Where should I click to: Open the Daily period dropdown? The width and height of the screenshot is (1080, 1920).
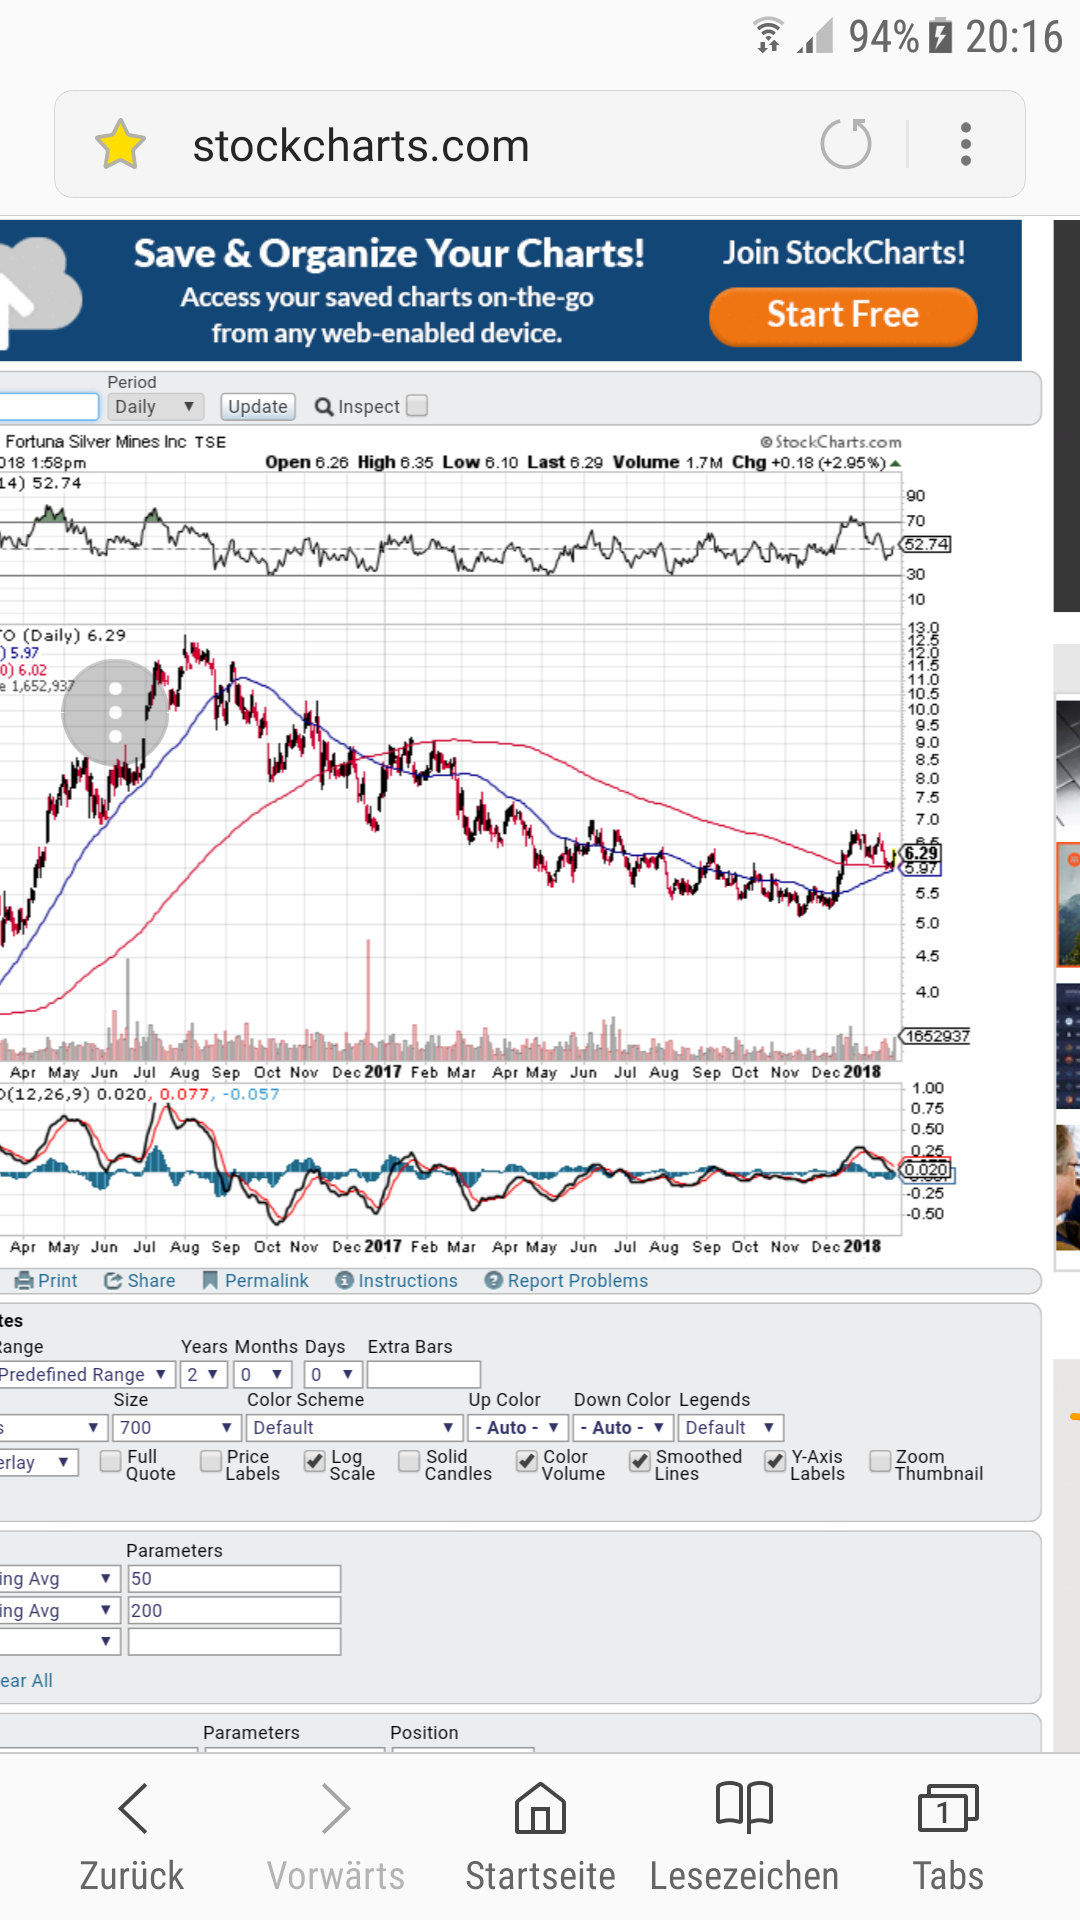click(x=155, y=406)
